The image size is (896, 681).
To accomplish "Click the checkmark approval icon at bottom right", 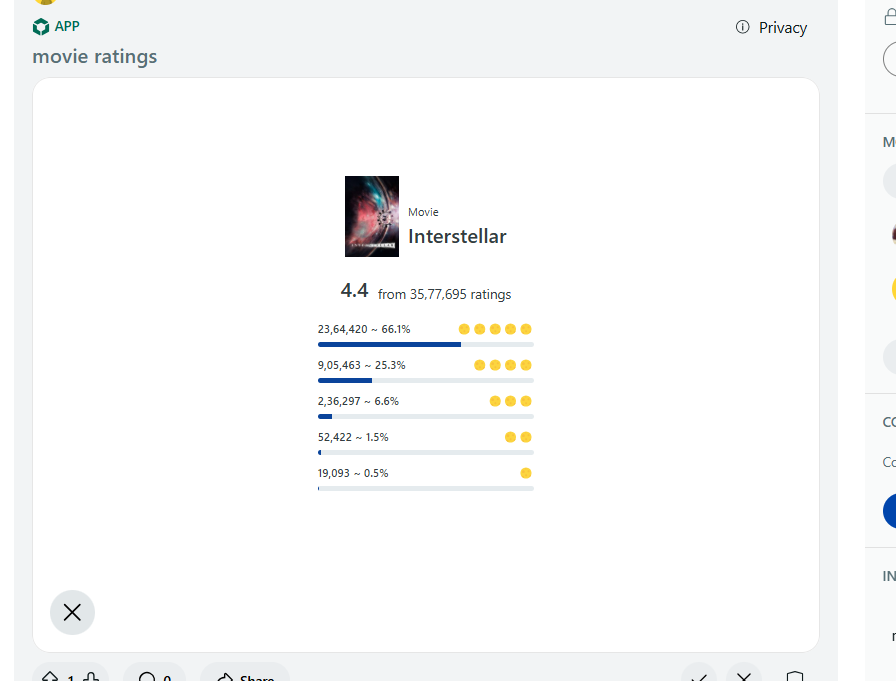I will [698, 676].
